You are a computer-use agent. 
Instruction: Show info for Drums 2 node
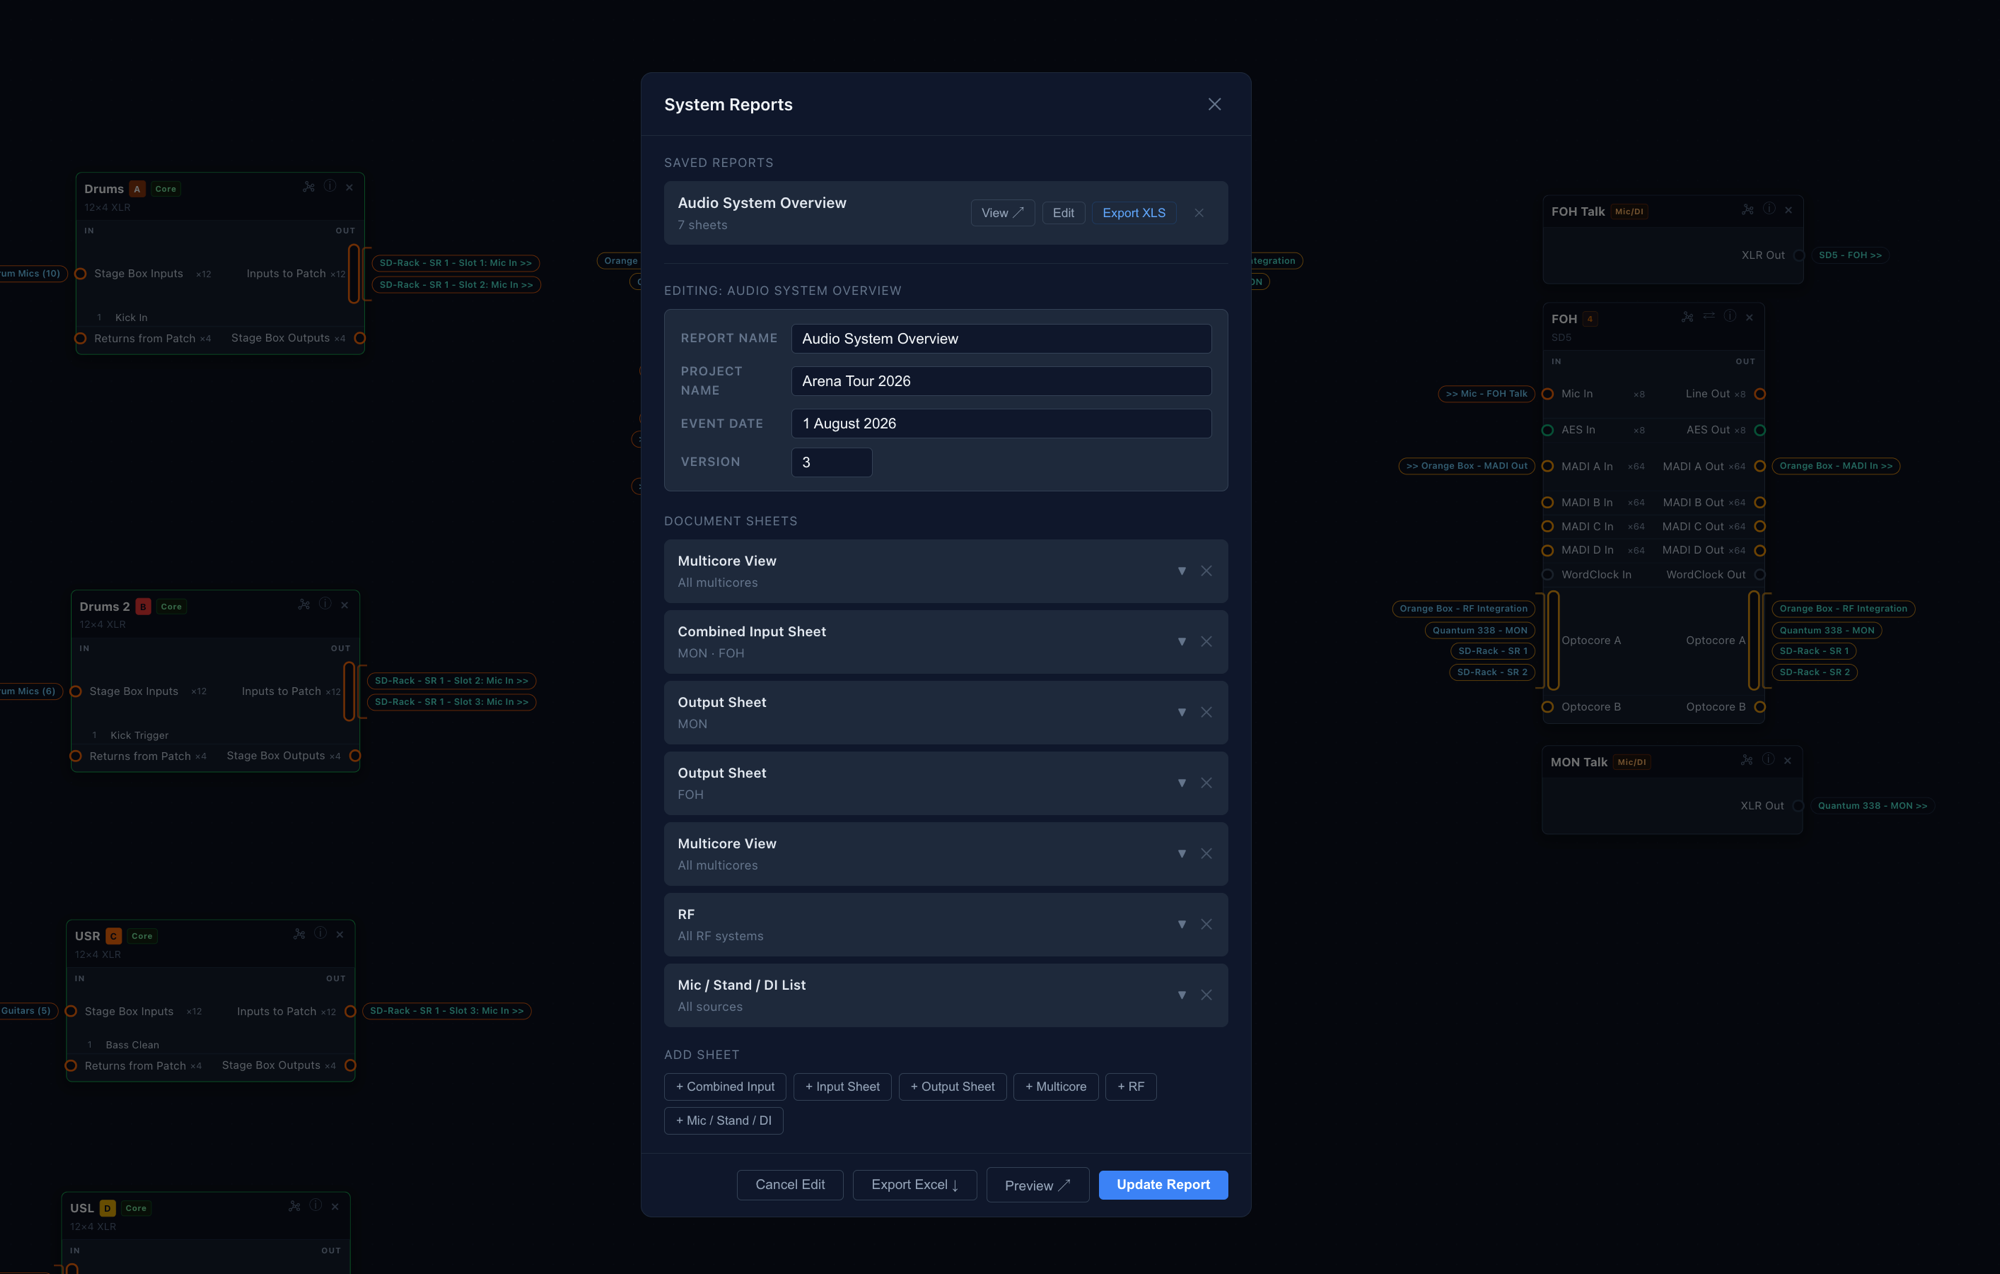coord(325,605)
